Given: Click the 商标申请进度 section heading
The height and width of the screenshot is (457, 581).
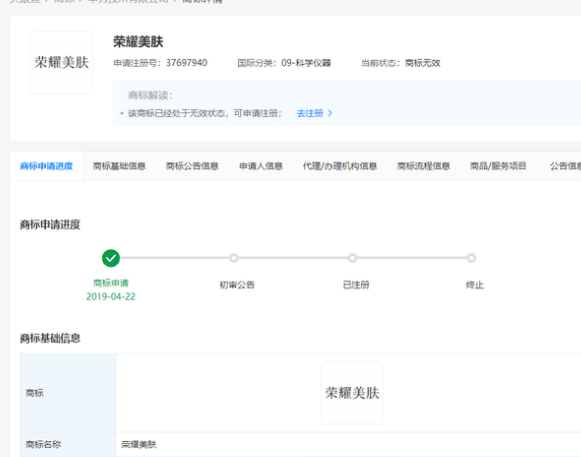Looking at the screenshot, I should (x=50, y=225).
